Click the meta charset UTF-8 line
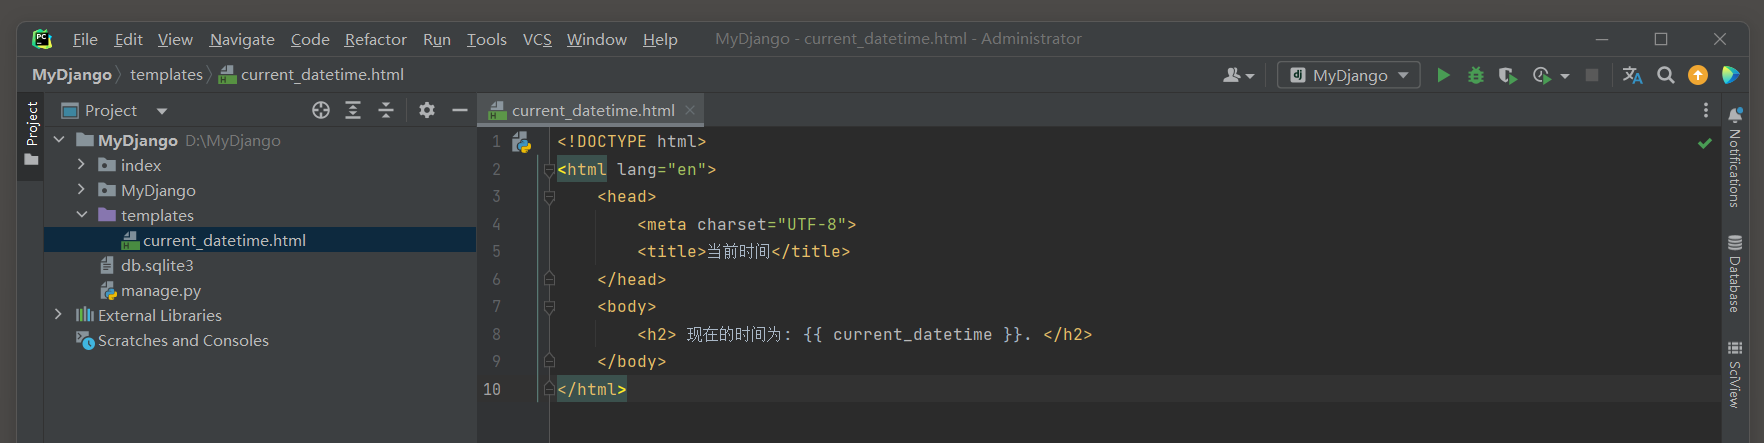 click(746, 225)
